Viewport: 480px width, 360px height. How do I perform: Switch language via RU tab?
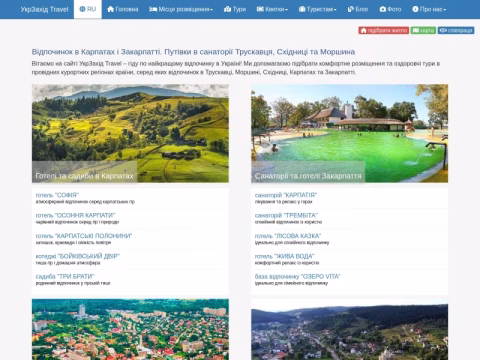pos(88,9)
